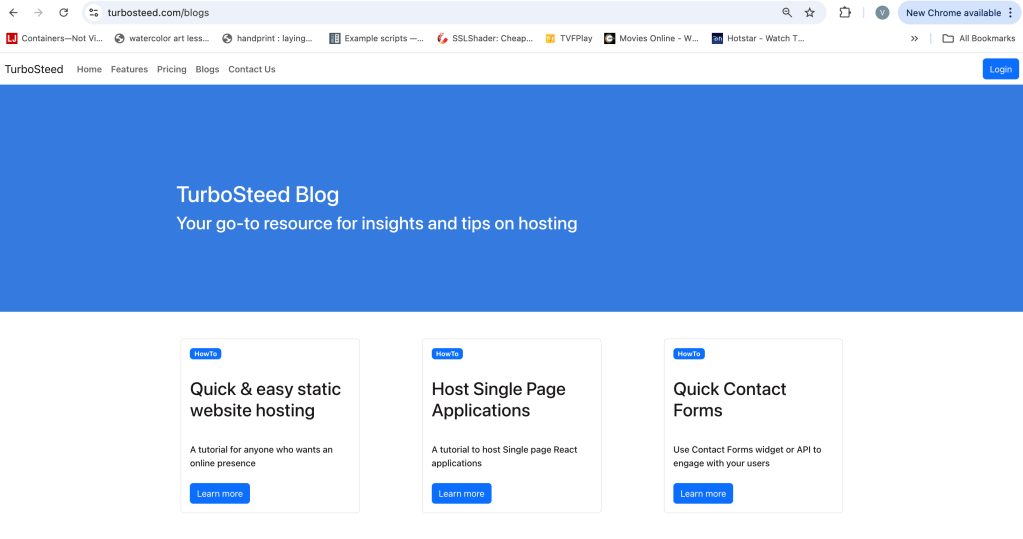1023x539 pixels.
Task: Open the TVFPlay bookmark
Action: (568, 39)
